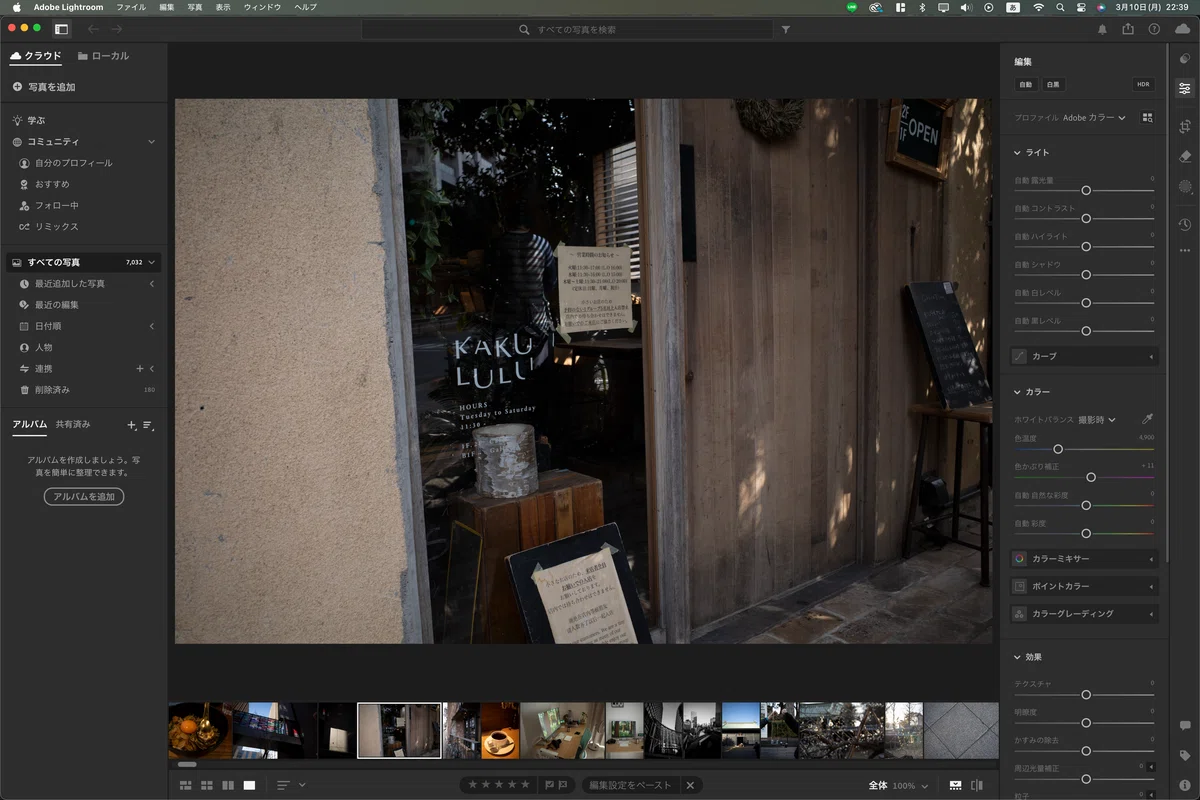
Task: Flag the photo as picked
Action: pos(549,785)
